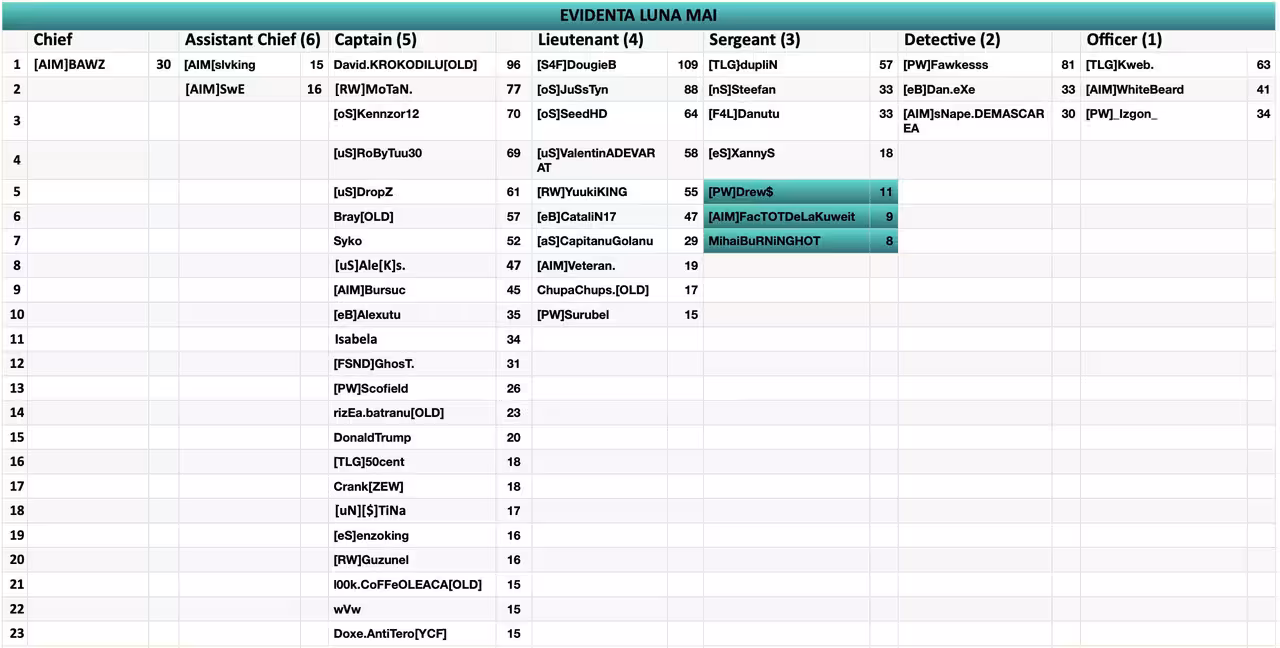The width and height of the screenshot is (1280, 648).
Task: Select the DonaldTrump cell
Action: (x=412, y=437)
